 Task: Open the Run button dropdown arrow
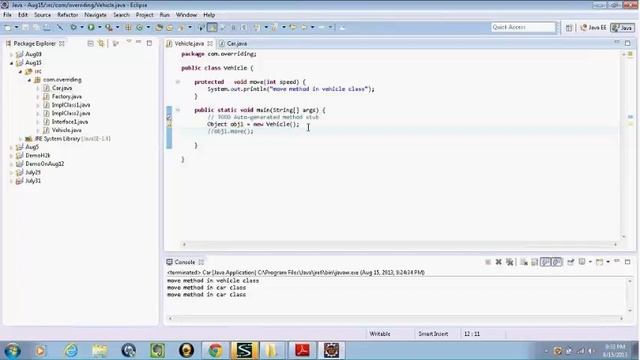100,27
